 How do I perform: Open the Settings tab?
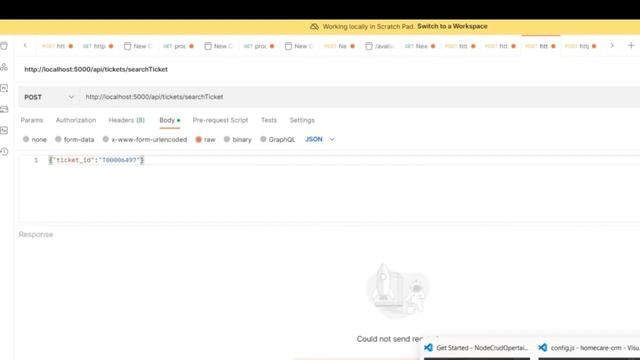tap(302, 120)
